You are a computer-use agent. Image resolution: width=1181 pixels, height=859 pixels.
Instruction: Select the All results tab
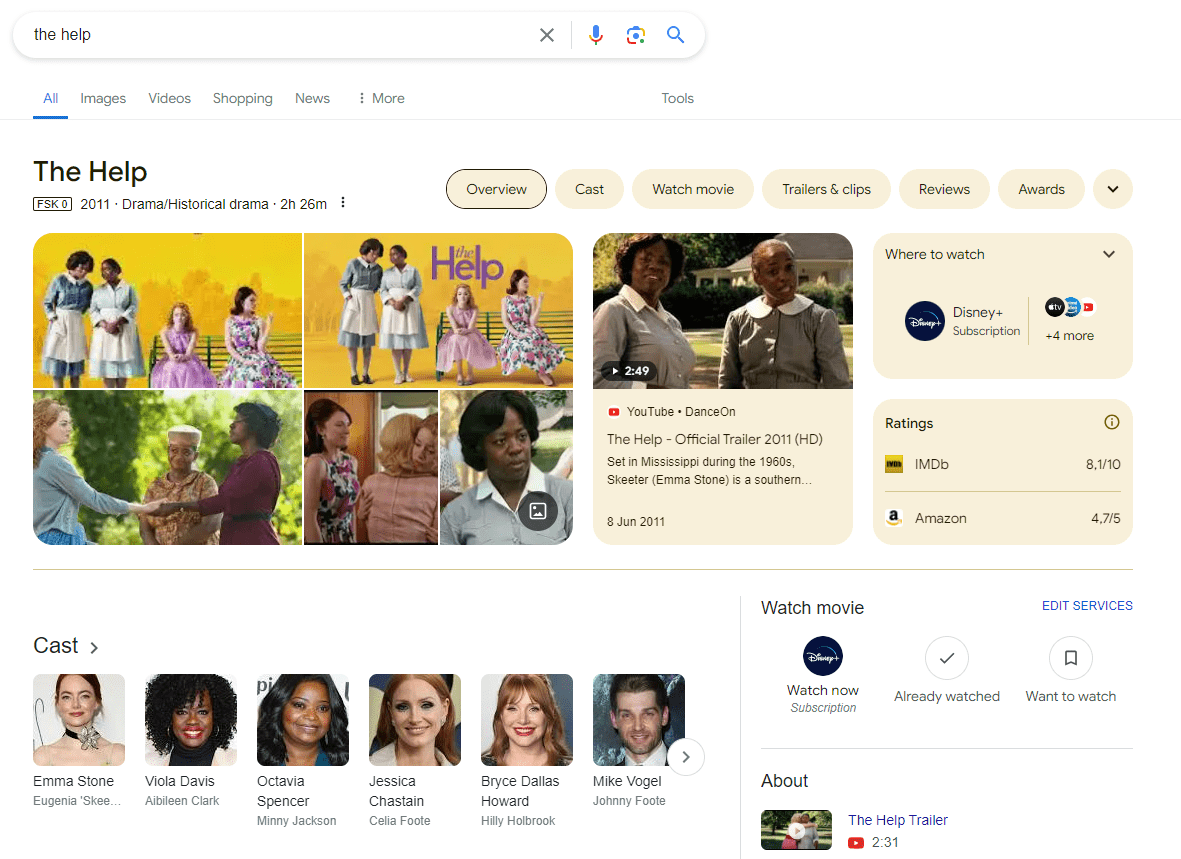(50, 98)
